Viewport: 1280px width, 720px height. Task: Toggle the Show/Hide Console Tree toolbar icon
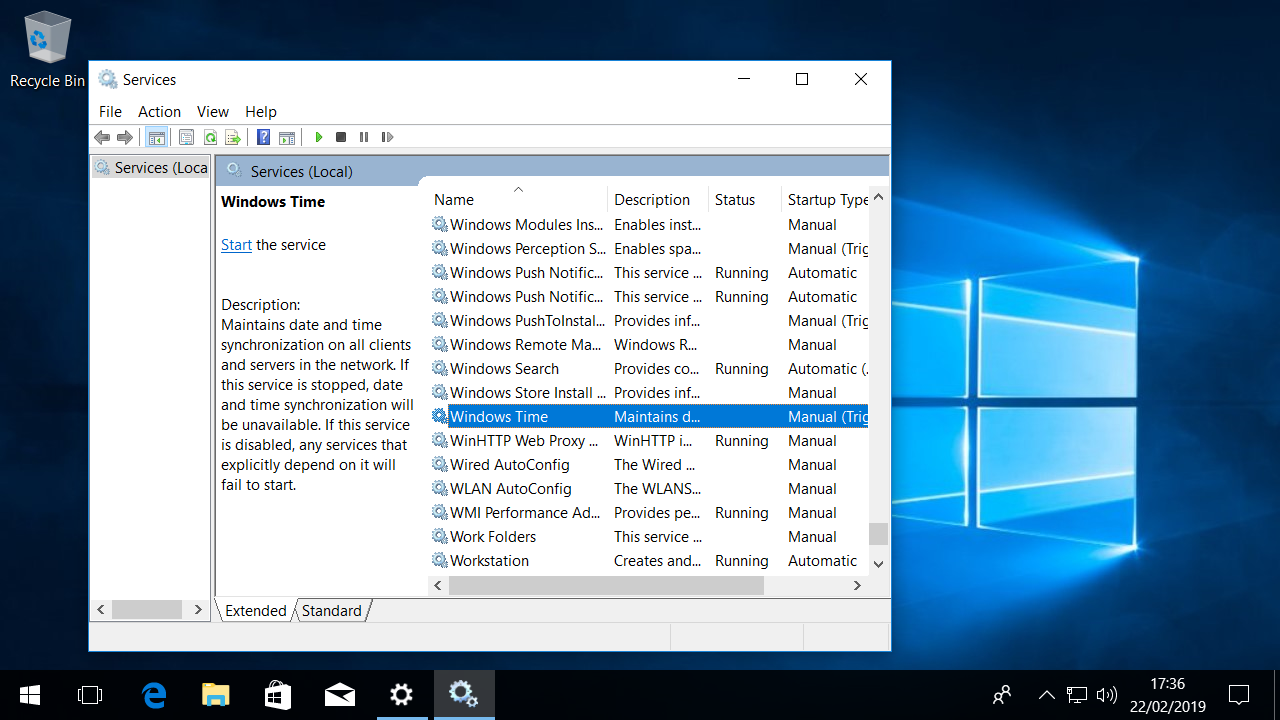(156, 137)
